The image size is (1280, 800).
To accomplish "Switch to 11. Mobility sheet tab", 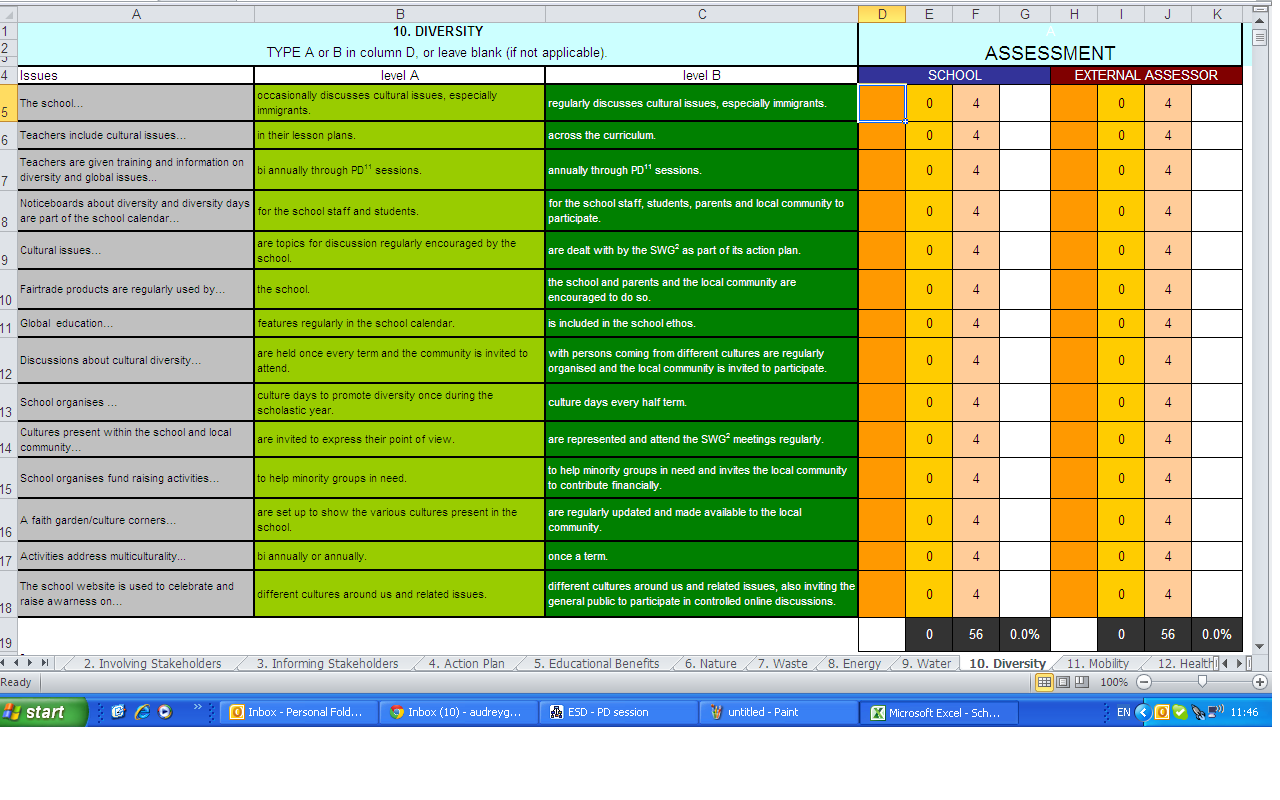I will (1097, 663).
